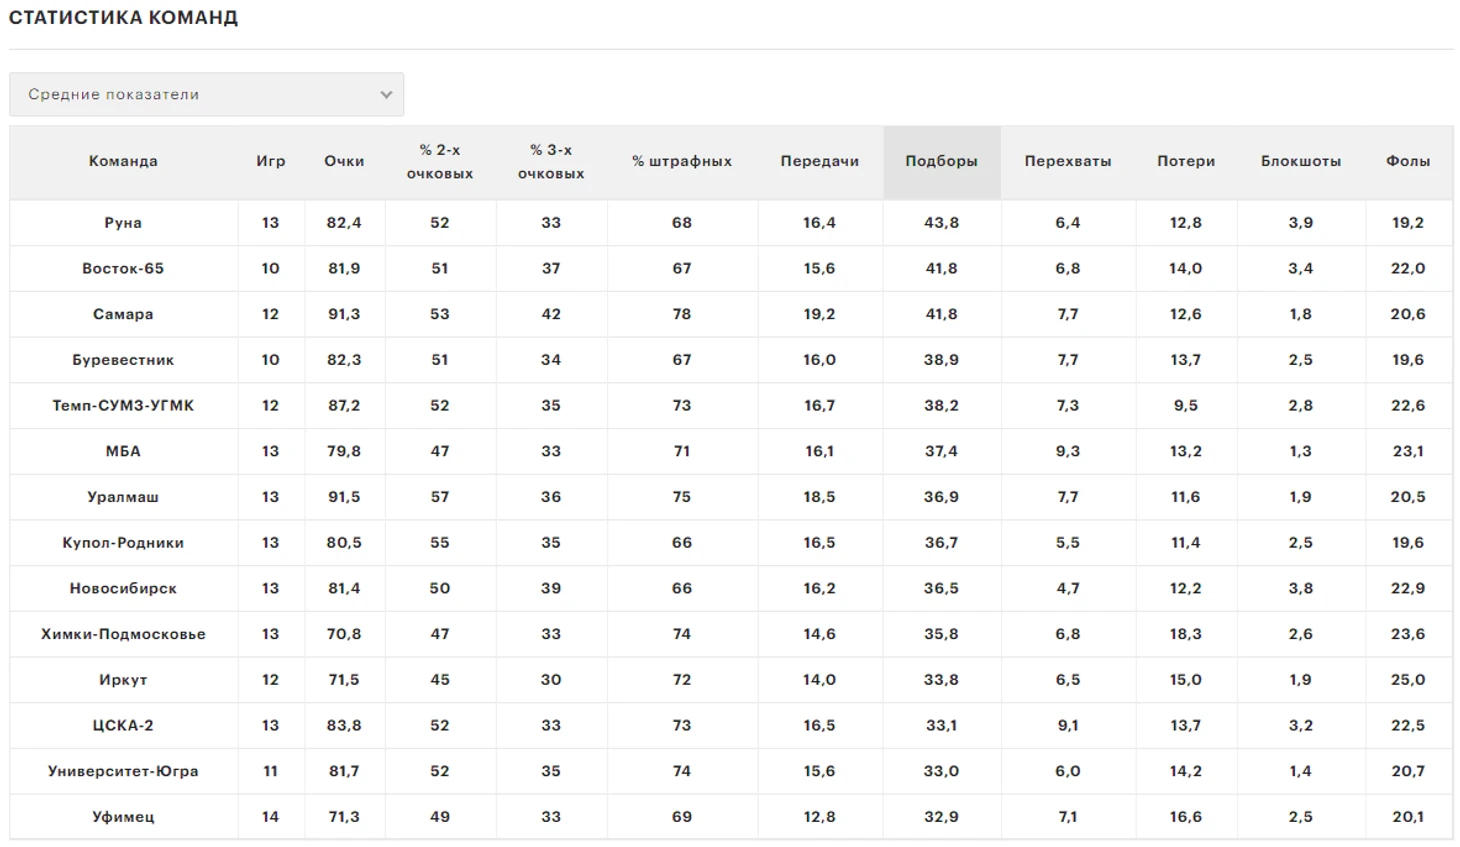
Task: Click Темп-СУМЗ-УГМК's turnovers value '9,5'
Action: [1186, 406]
